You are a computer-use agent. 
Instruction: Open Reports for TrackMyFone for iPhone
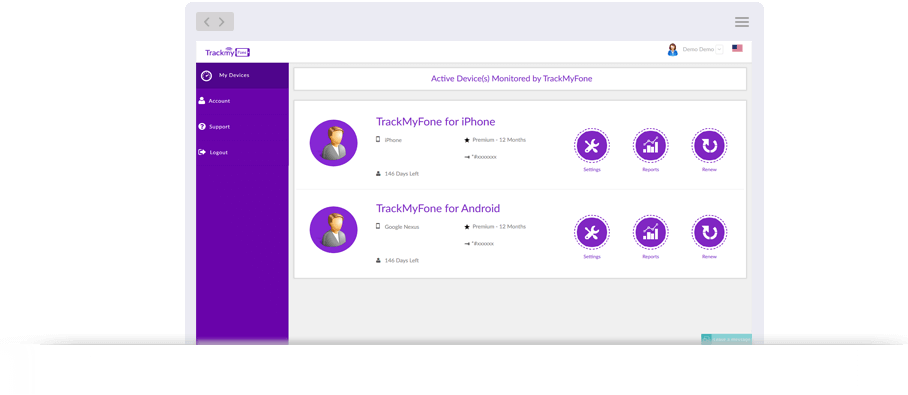650,146
